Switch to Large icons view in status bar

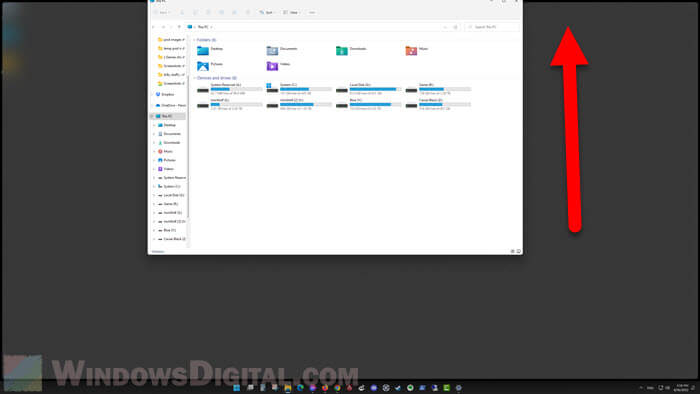tap(519, 252)
